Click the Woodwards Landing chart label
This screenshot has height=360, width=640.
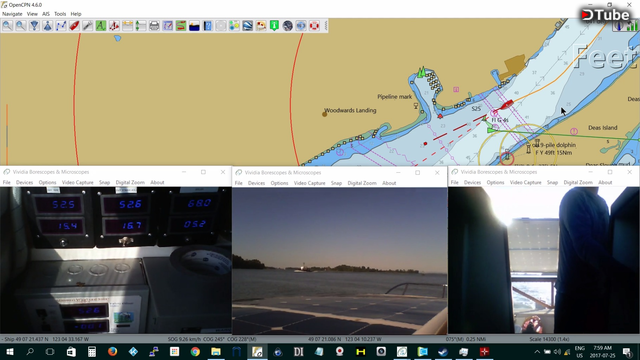pos(350,110)
